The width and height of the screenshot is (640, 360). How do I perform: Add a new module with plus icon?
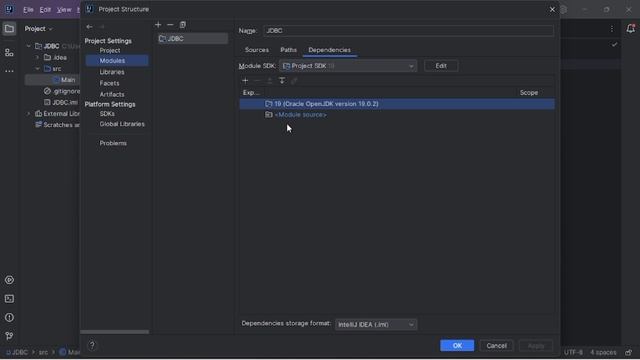158,25
